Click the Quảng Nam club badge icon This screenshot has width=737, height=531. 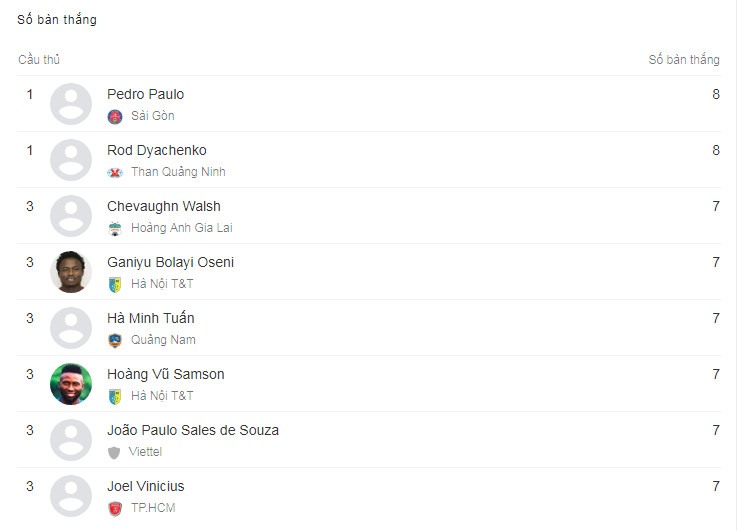115,340
